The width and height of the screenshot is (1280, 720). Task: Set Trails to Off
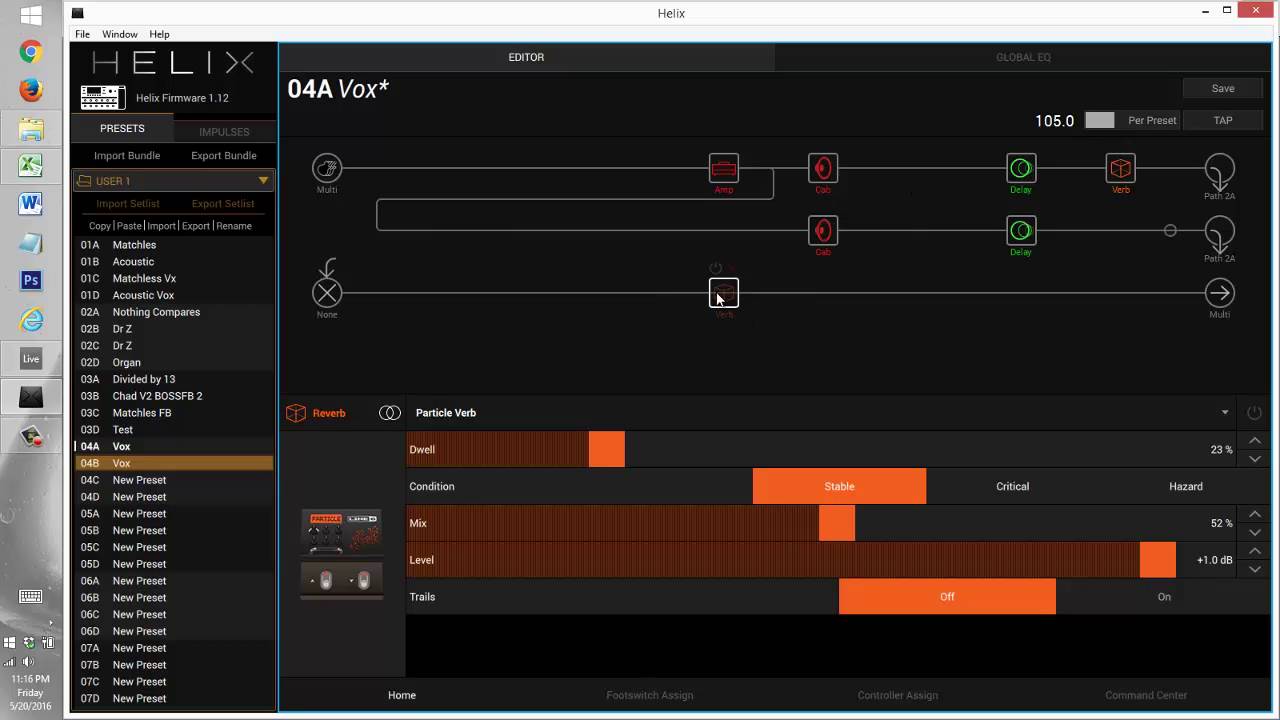pyautogui.click(x=947, y=597)
